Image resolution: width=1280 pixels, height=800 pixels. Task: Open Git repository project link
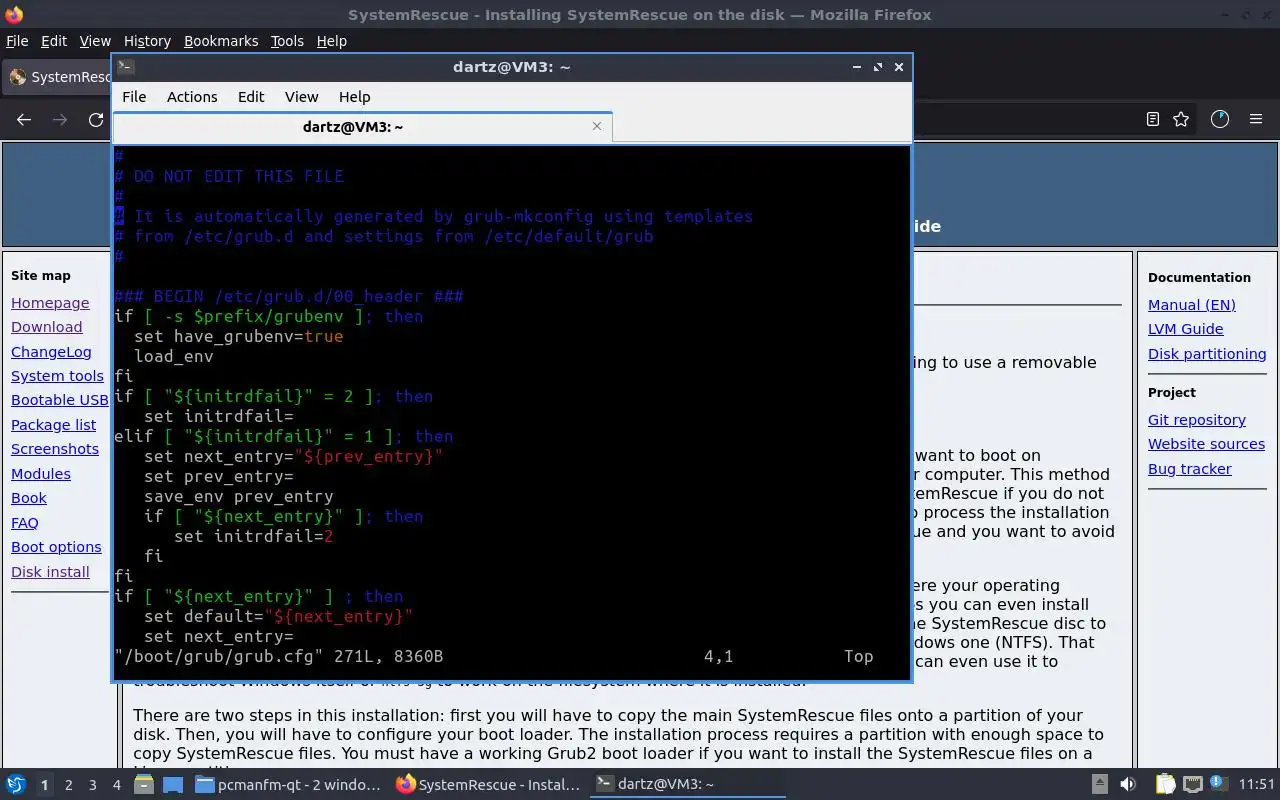tap(1197, 420)
